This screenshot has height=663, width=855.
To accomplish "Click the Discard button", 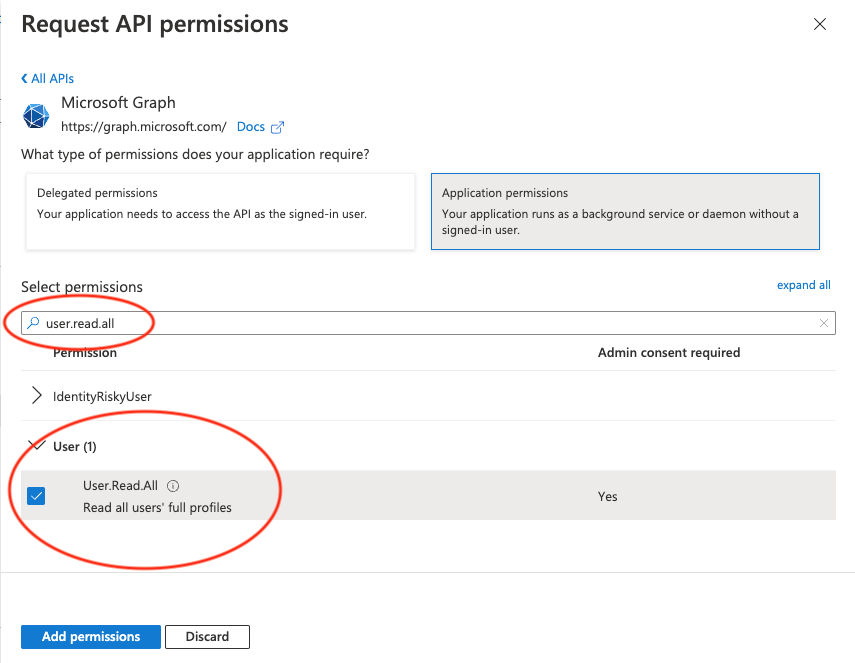I will pyautogui.click(x=207, y=636).
